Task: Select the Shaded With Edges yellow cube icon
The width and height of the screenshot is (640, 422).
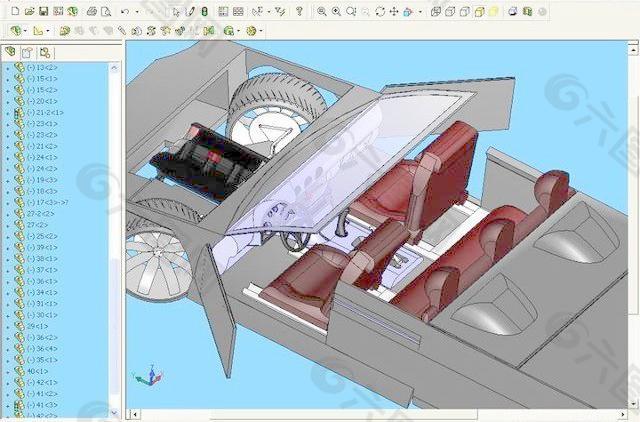Action: (x=479, y=11)
